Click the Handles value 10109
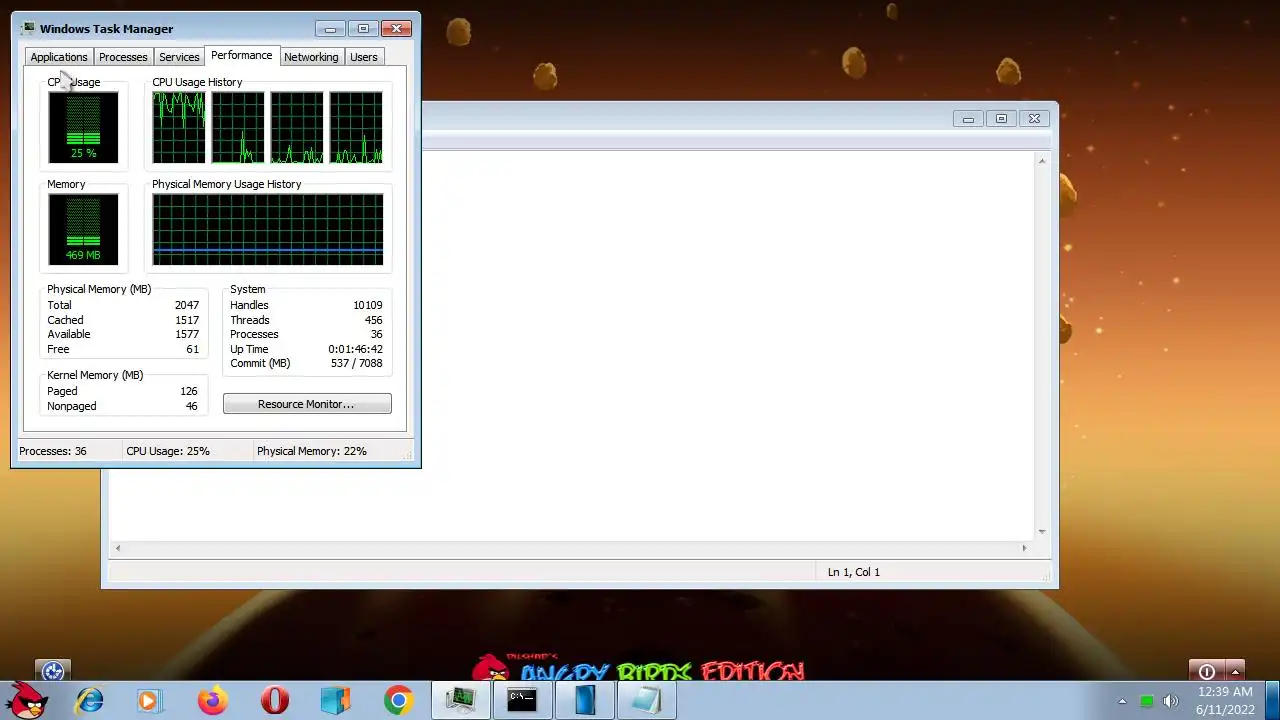 click(368, 305)
